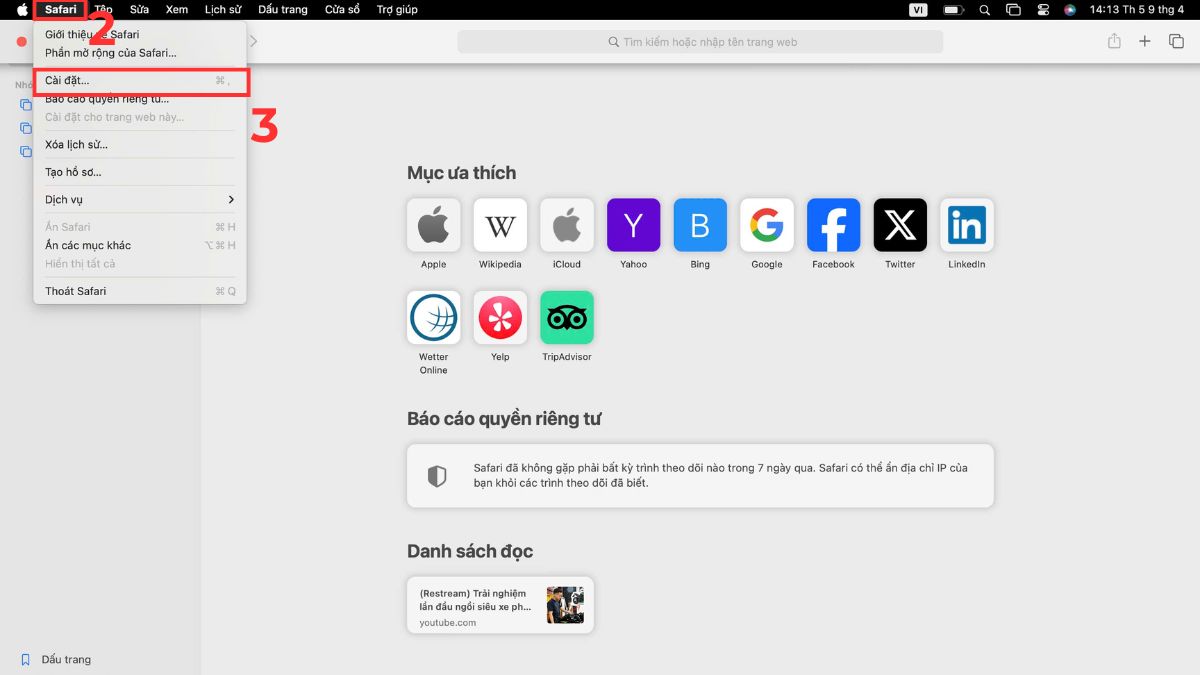
Task: Click the Báo cáo quyền riêng tư heading
Action: click(504, 419)
